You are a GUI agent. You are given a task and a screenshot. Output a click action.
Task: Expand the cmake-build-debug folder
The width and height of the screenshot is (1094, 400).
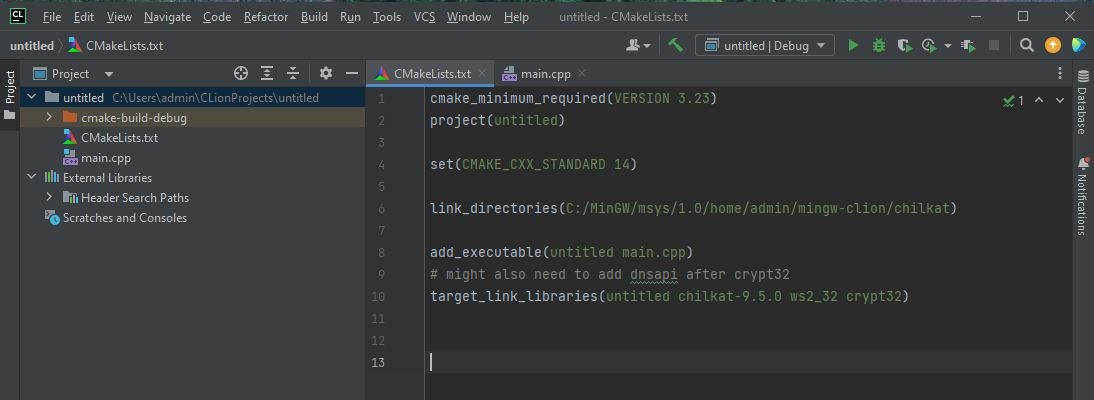tap(49, 118)
